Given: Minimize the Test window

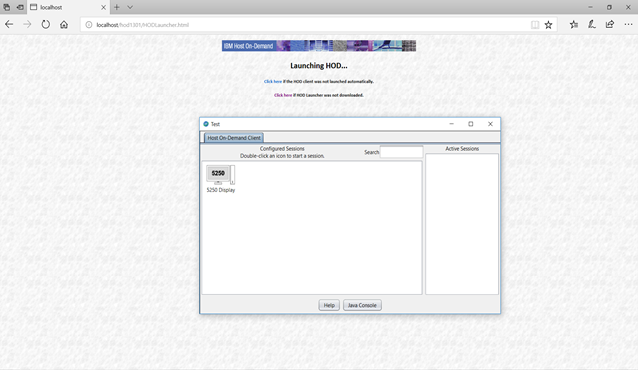Looking at the screenshot, I should click(x=451, y=124).
